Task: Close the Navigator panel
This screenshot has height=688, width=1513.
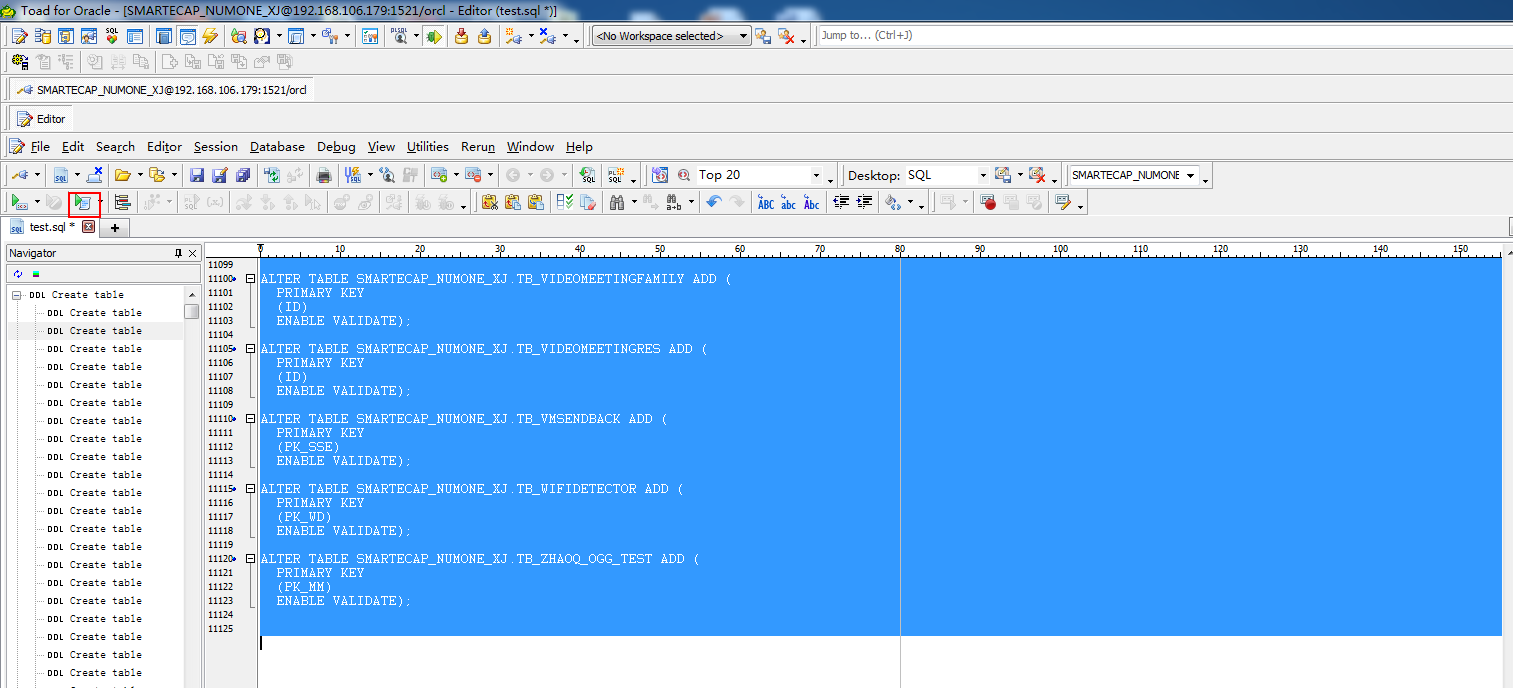Action: (193, 253)
